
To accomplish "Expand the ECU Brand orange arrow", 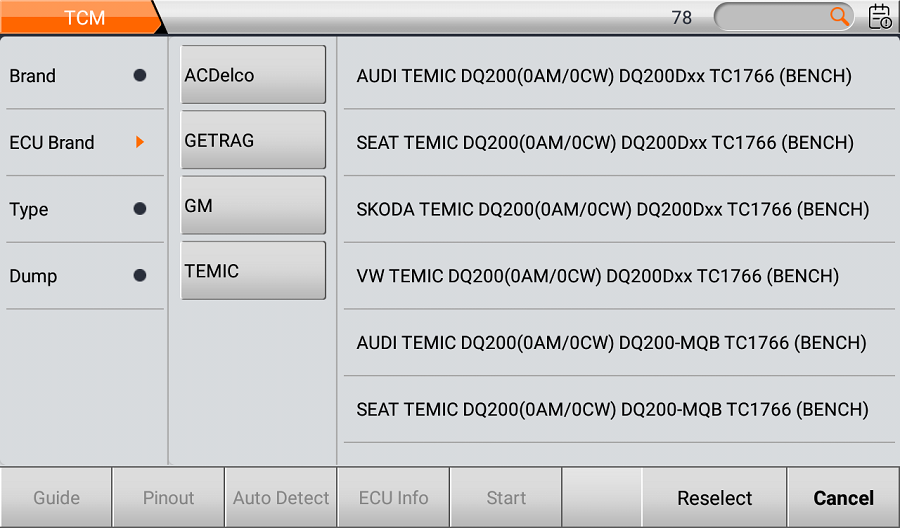I will (x=140, y=142).
